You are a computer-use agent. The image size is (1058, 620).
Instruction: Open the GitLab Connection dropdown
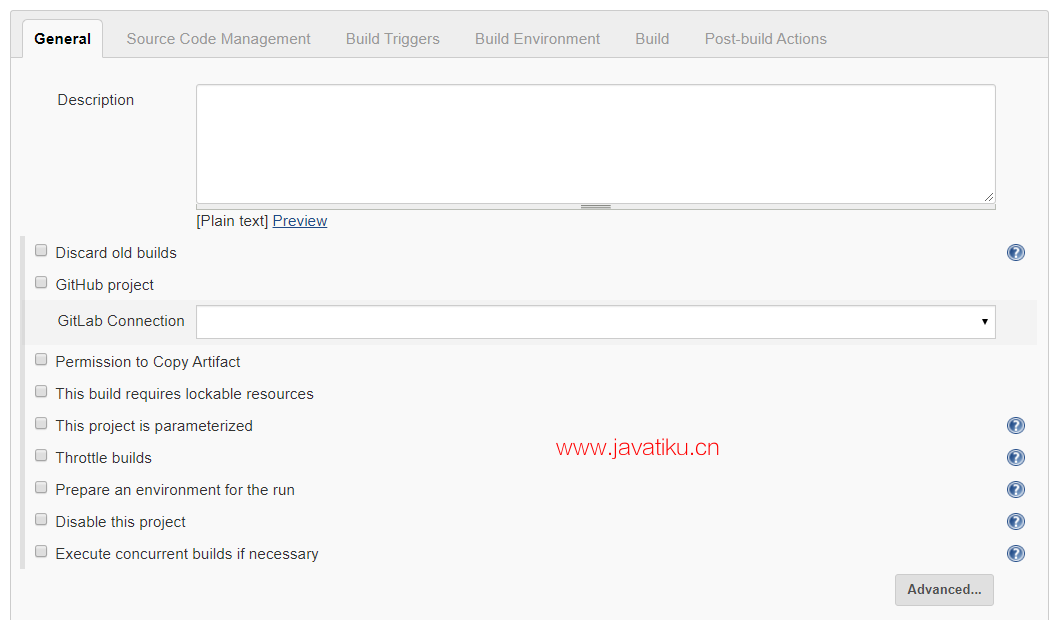(x=595, y=322)
